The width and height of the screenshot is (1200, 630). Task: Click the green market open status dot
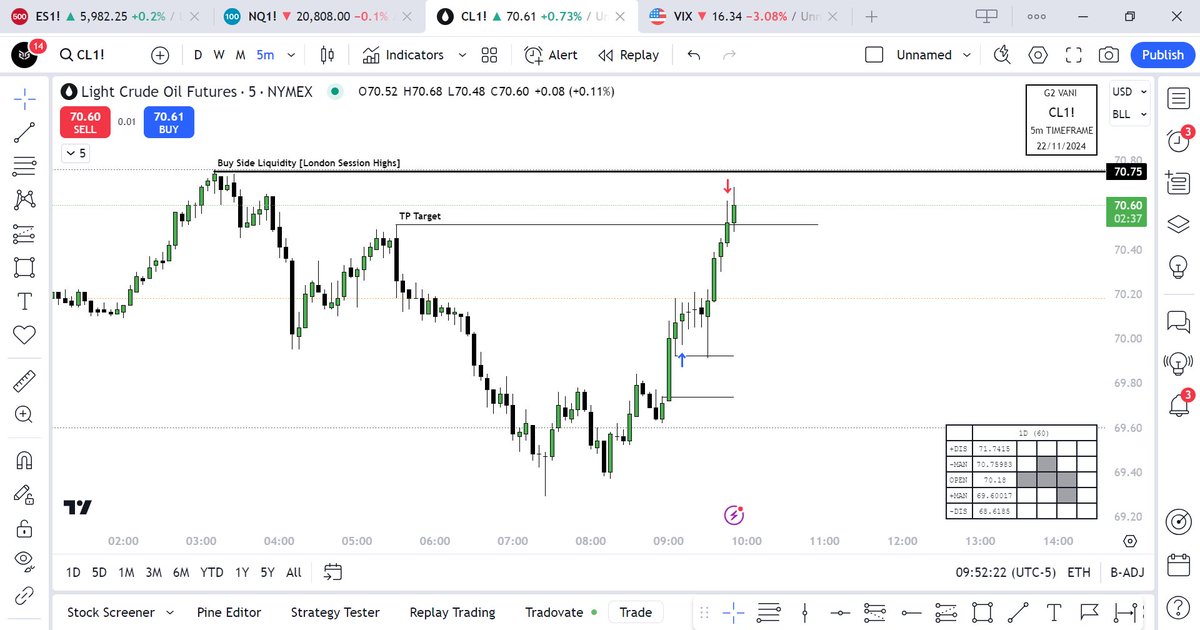[336, 91]
